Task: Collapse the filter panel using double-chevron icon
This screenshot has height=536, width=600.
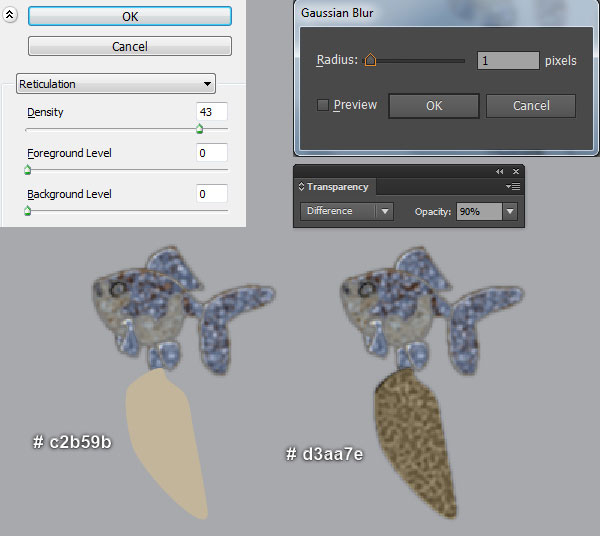Action: coord(9,15)
